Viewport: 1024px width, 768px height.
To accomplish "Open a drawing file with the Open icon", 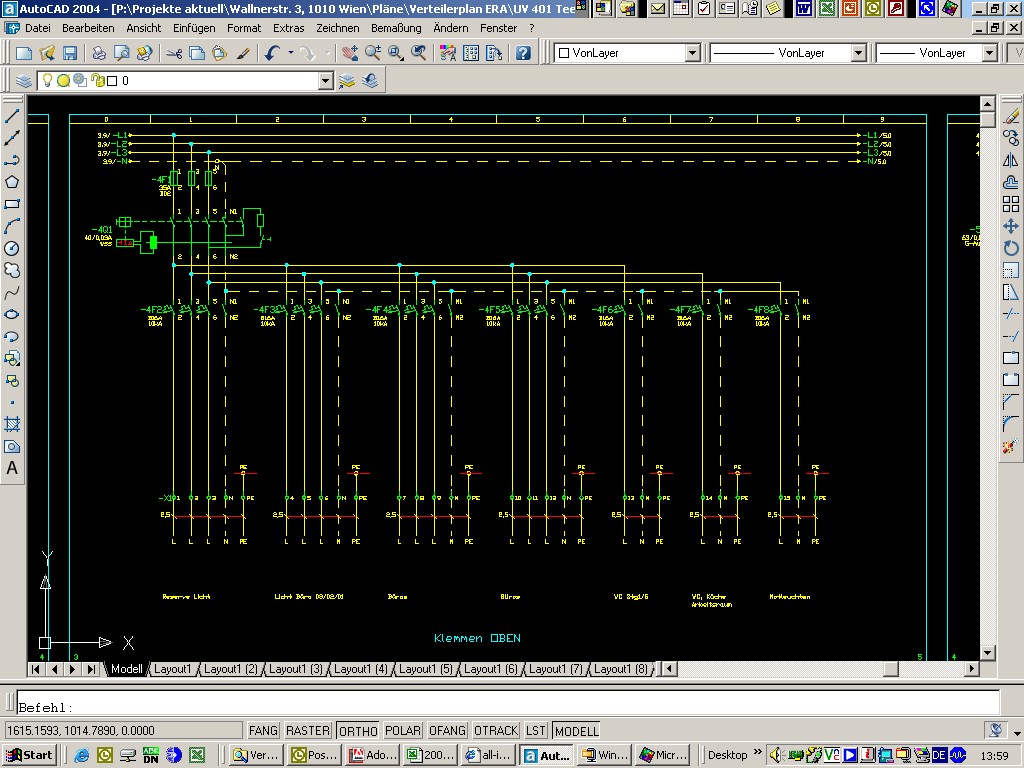I will pyautogui.click(x=47, y=53).
